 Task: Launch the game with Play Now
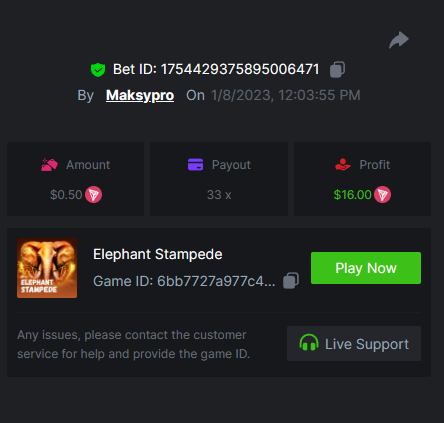click(366, 268)
